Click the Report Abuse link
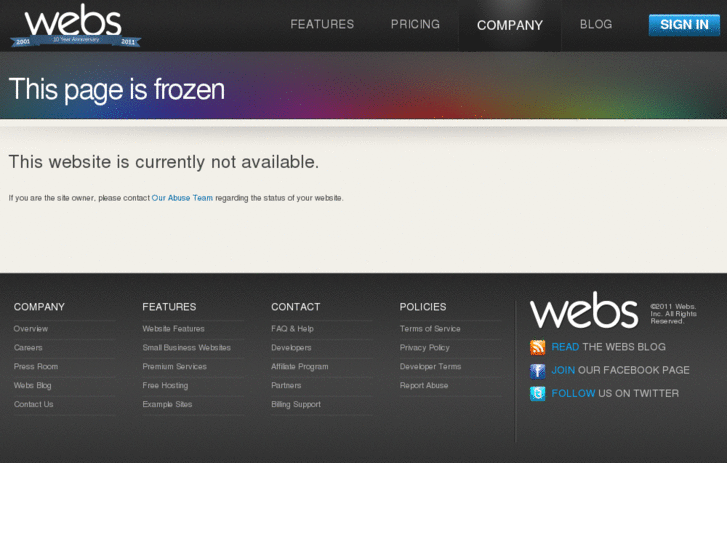 (424, 385)
